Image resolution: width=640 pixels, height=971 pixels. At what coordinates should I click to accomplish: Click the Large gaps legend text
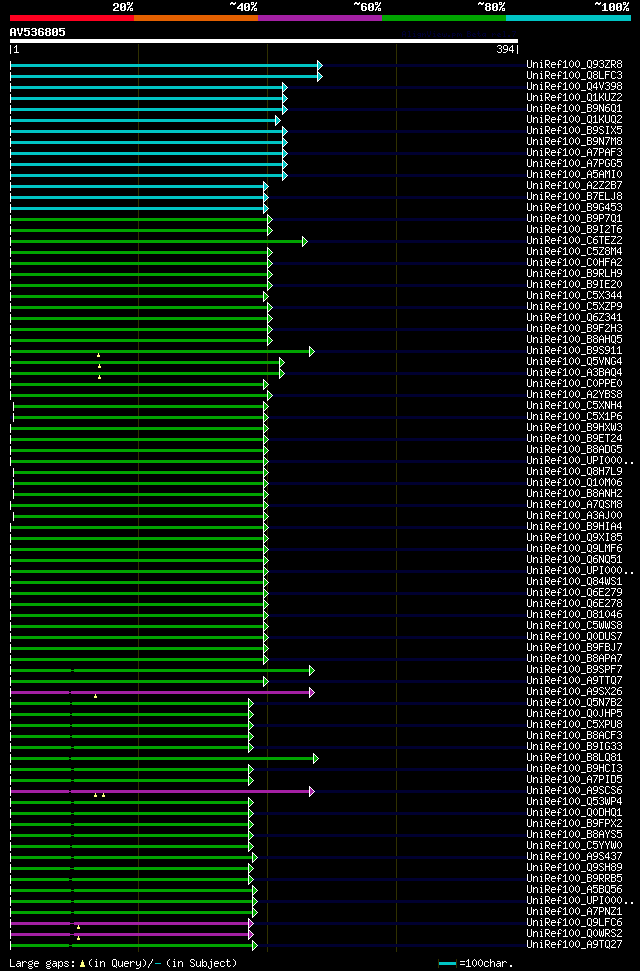point(43,964)
